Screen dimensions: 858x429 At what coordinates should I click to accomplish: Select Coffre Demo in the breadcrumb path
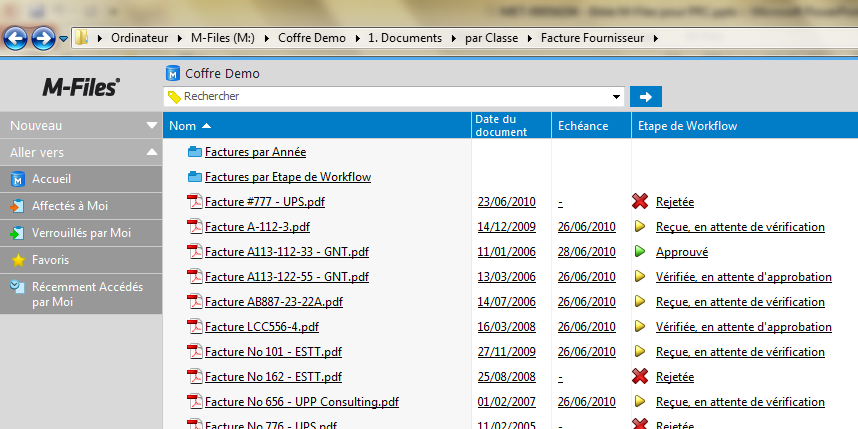(x=312, y=38)
